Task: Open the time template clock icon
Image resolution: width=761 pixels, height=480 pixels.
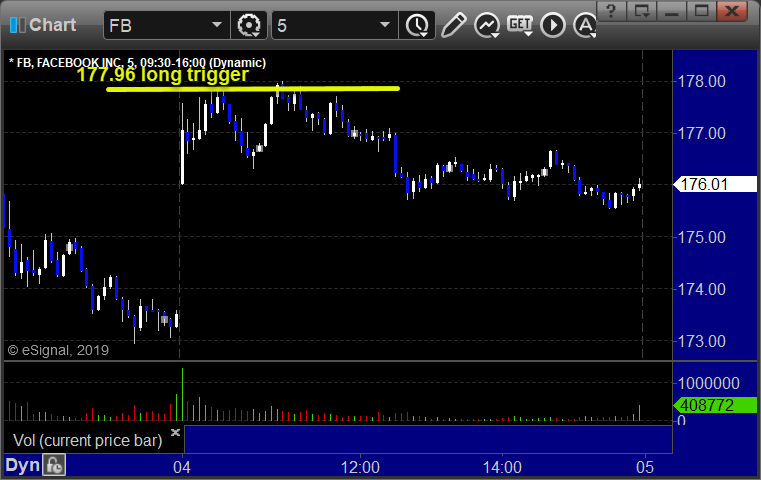Action: tap(417, 25)
